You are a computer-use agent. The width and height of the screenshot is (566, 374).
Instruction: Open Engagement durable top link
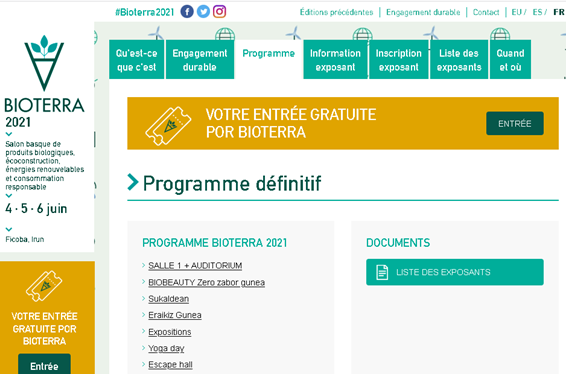pos(423,12)
